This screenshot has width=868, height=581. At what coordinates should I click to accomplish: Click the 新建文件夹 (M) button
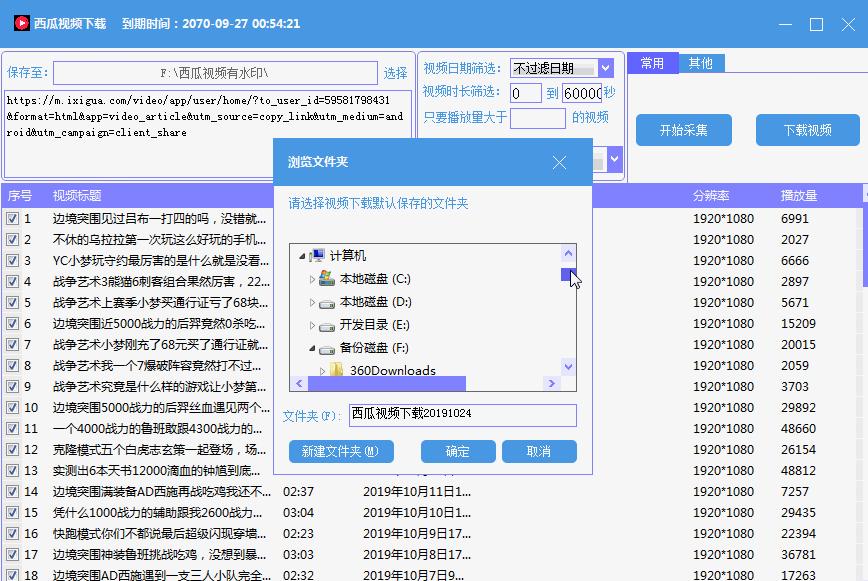(341, 452)
